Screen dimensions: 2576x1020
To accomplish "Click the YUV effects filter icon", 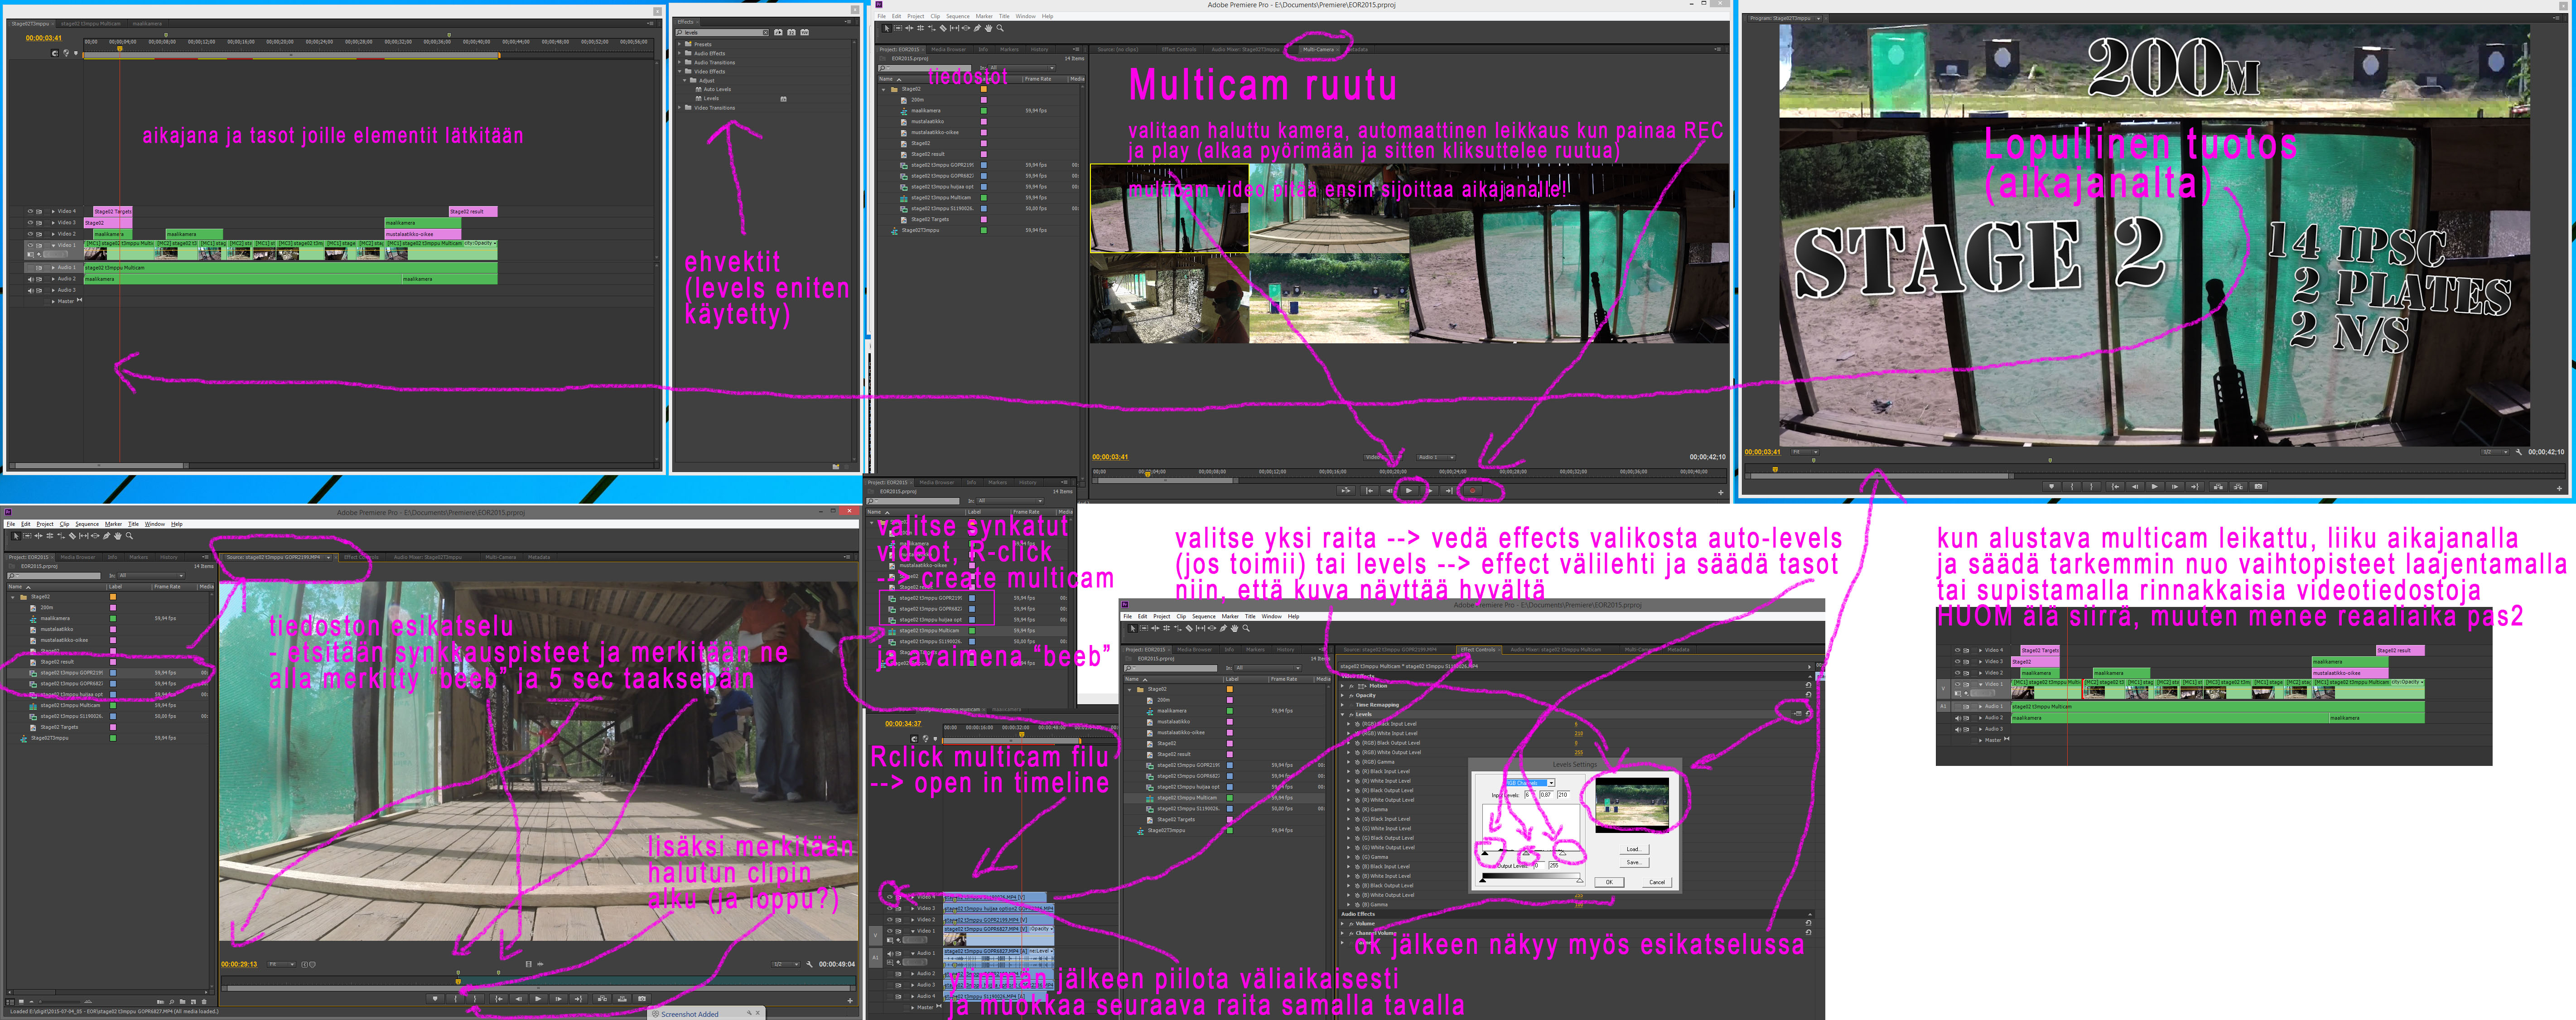I will [x=805, y=33].
